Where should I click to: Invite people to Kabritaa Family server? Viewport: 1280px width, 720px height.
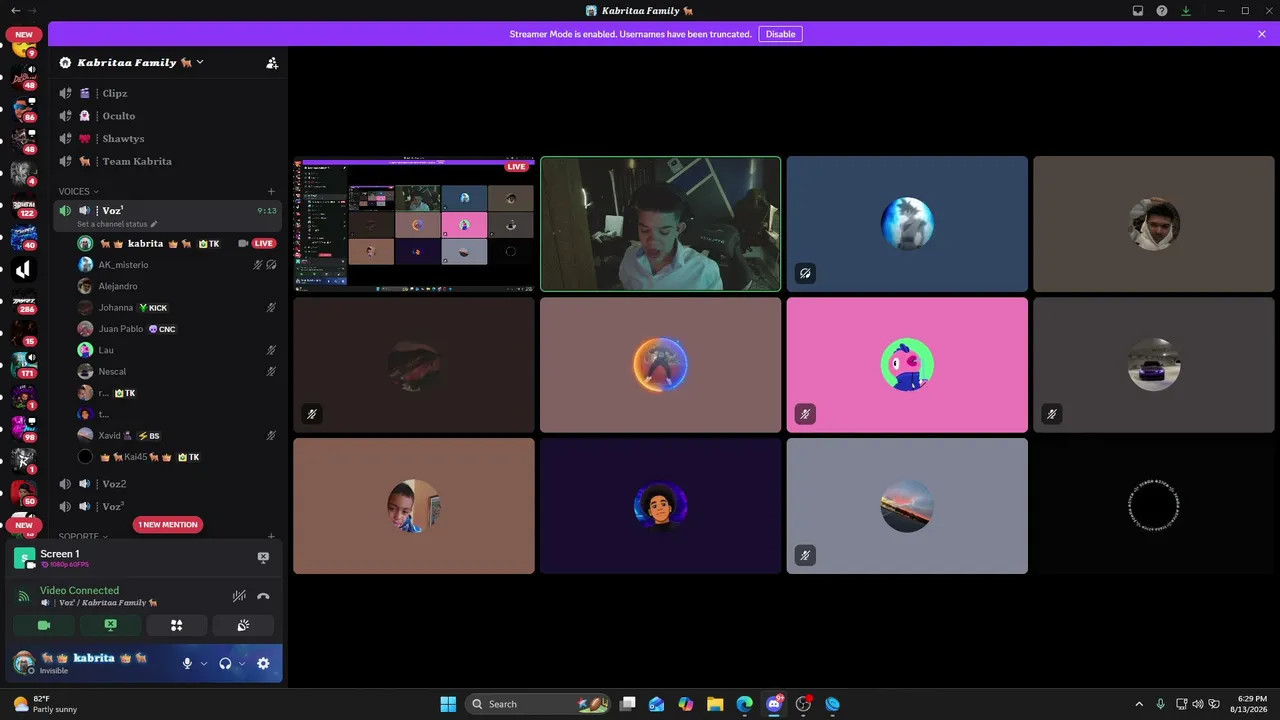[272, 63]
